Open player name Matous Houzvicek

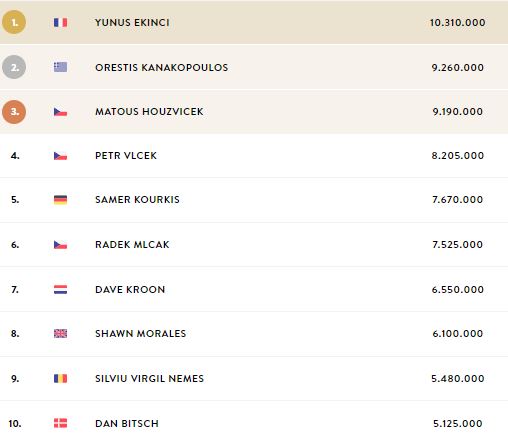[149, 112]
